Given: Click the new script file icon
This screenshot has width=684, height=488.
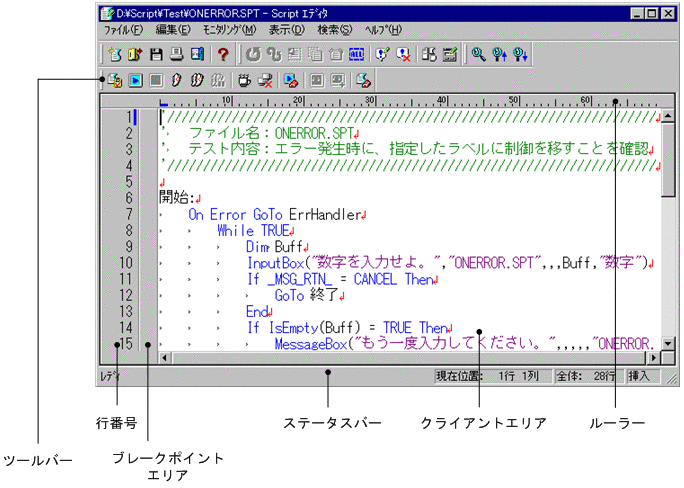Looking at the screenshot, I should click(x=115, y=55).
